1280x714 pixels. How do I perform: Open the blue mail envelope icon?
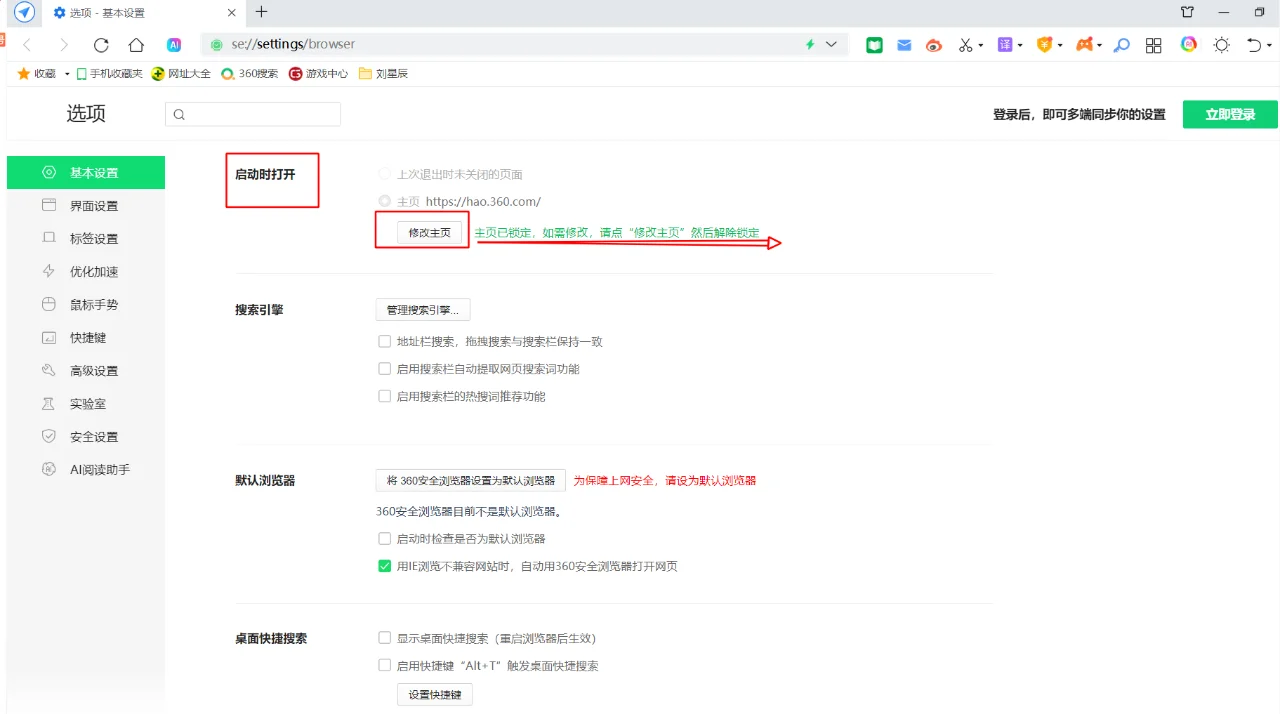(x=904, y=45)
